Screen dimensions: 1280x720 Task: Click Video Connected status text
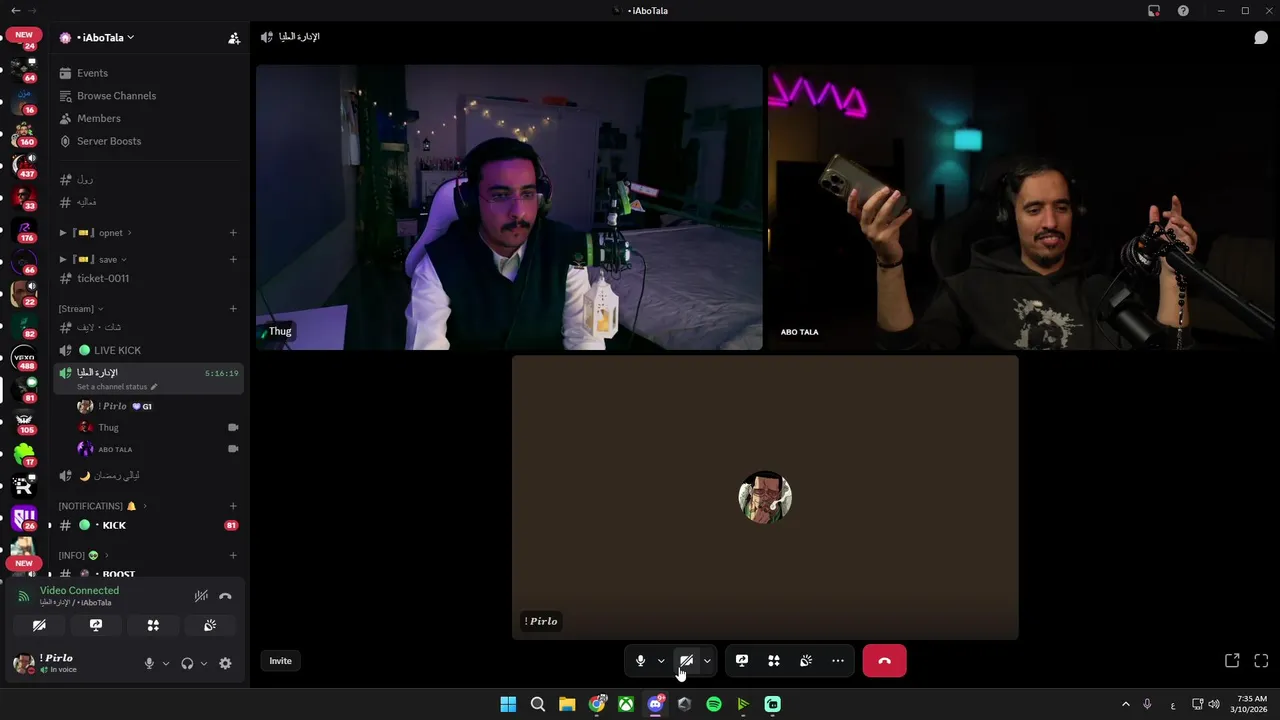click(79, 591)
